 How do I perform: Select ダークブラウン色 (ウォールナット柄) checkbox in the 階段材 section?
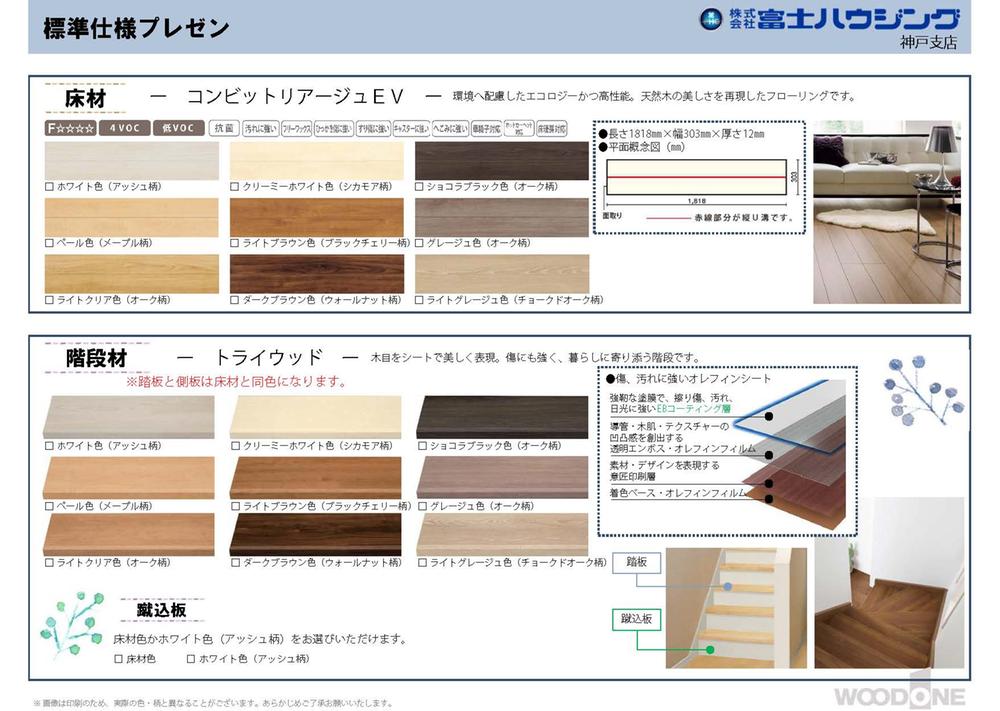point(235,563)
